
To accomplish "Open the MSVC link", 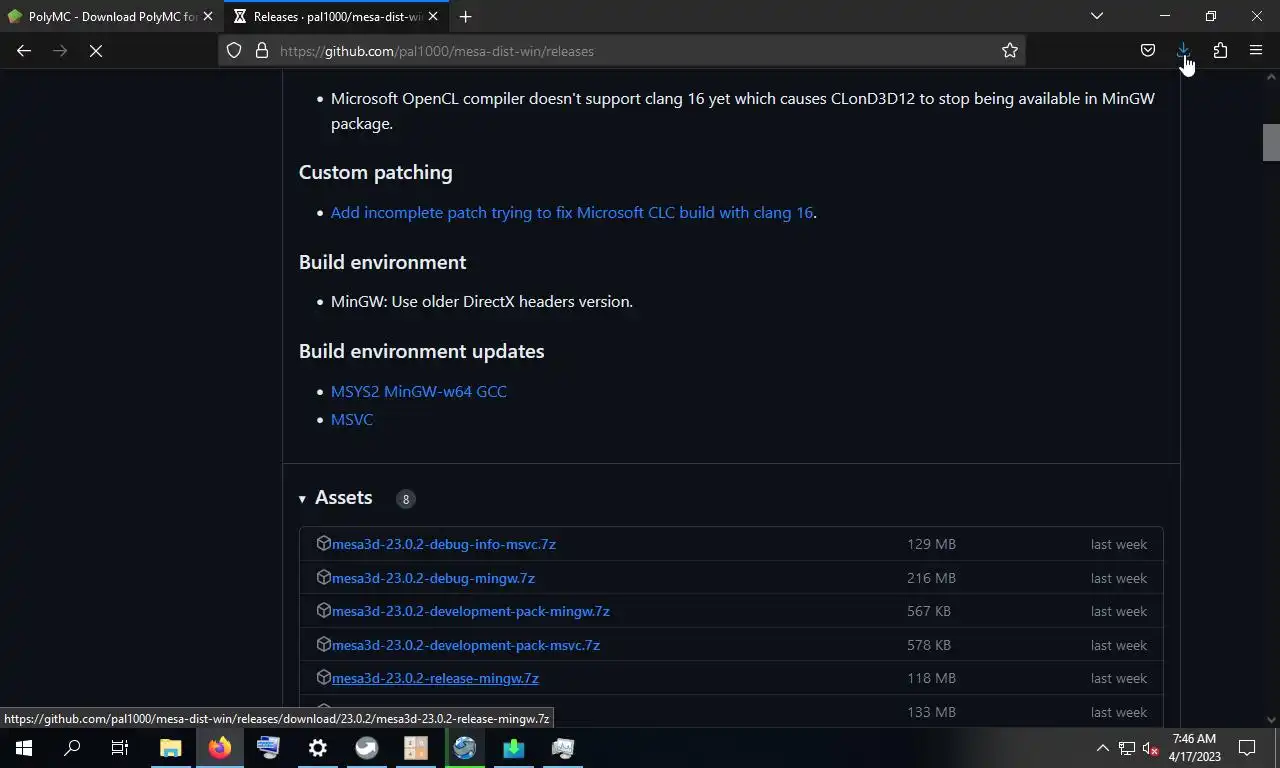I will 352,420.
